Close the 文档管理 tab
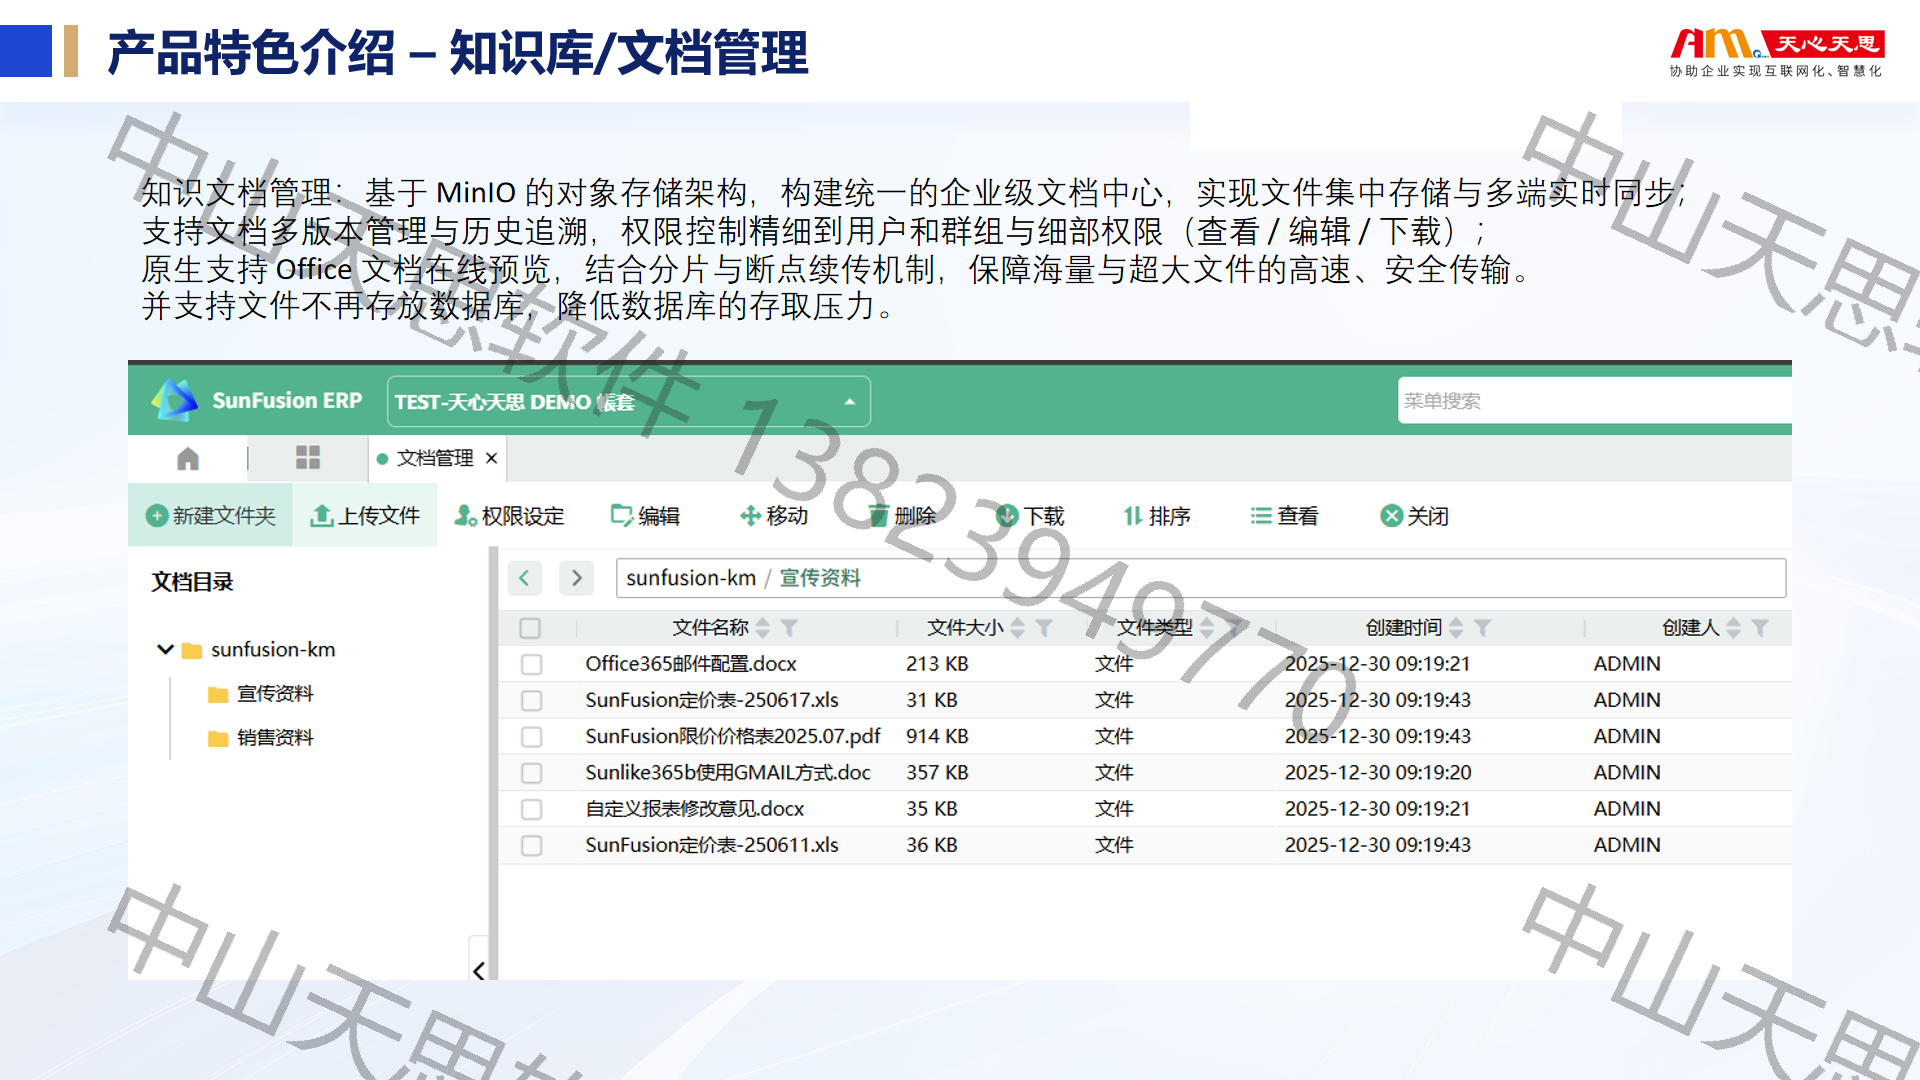This screenshot has width=1920, height=1080. [491, 458]
